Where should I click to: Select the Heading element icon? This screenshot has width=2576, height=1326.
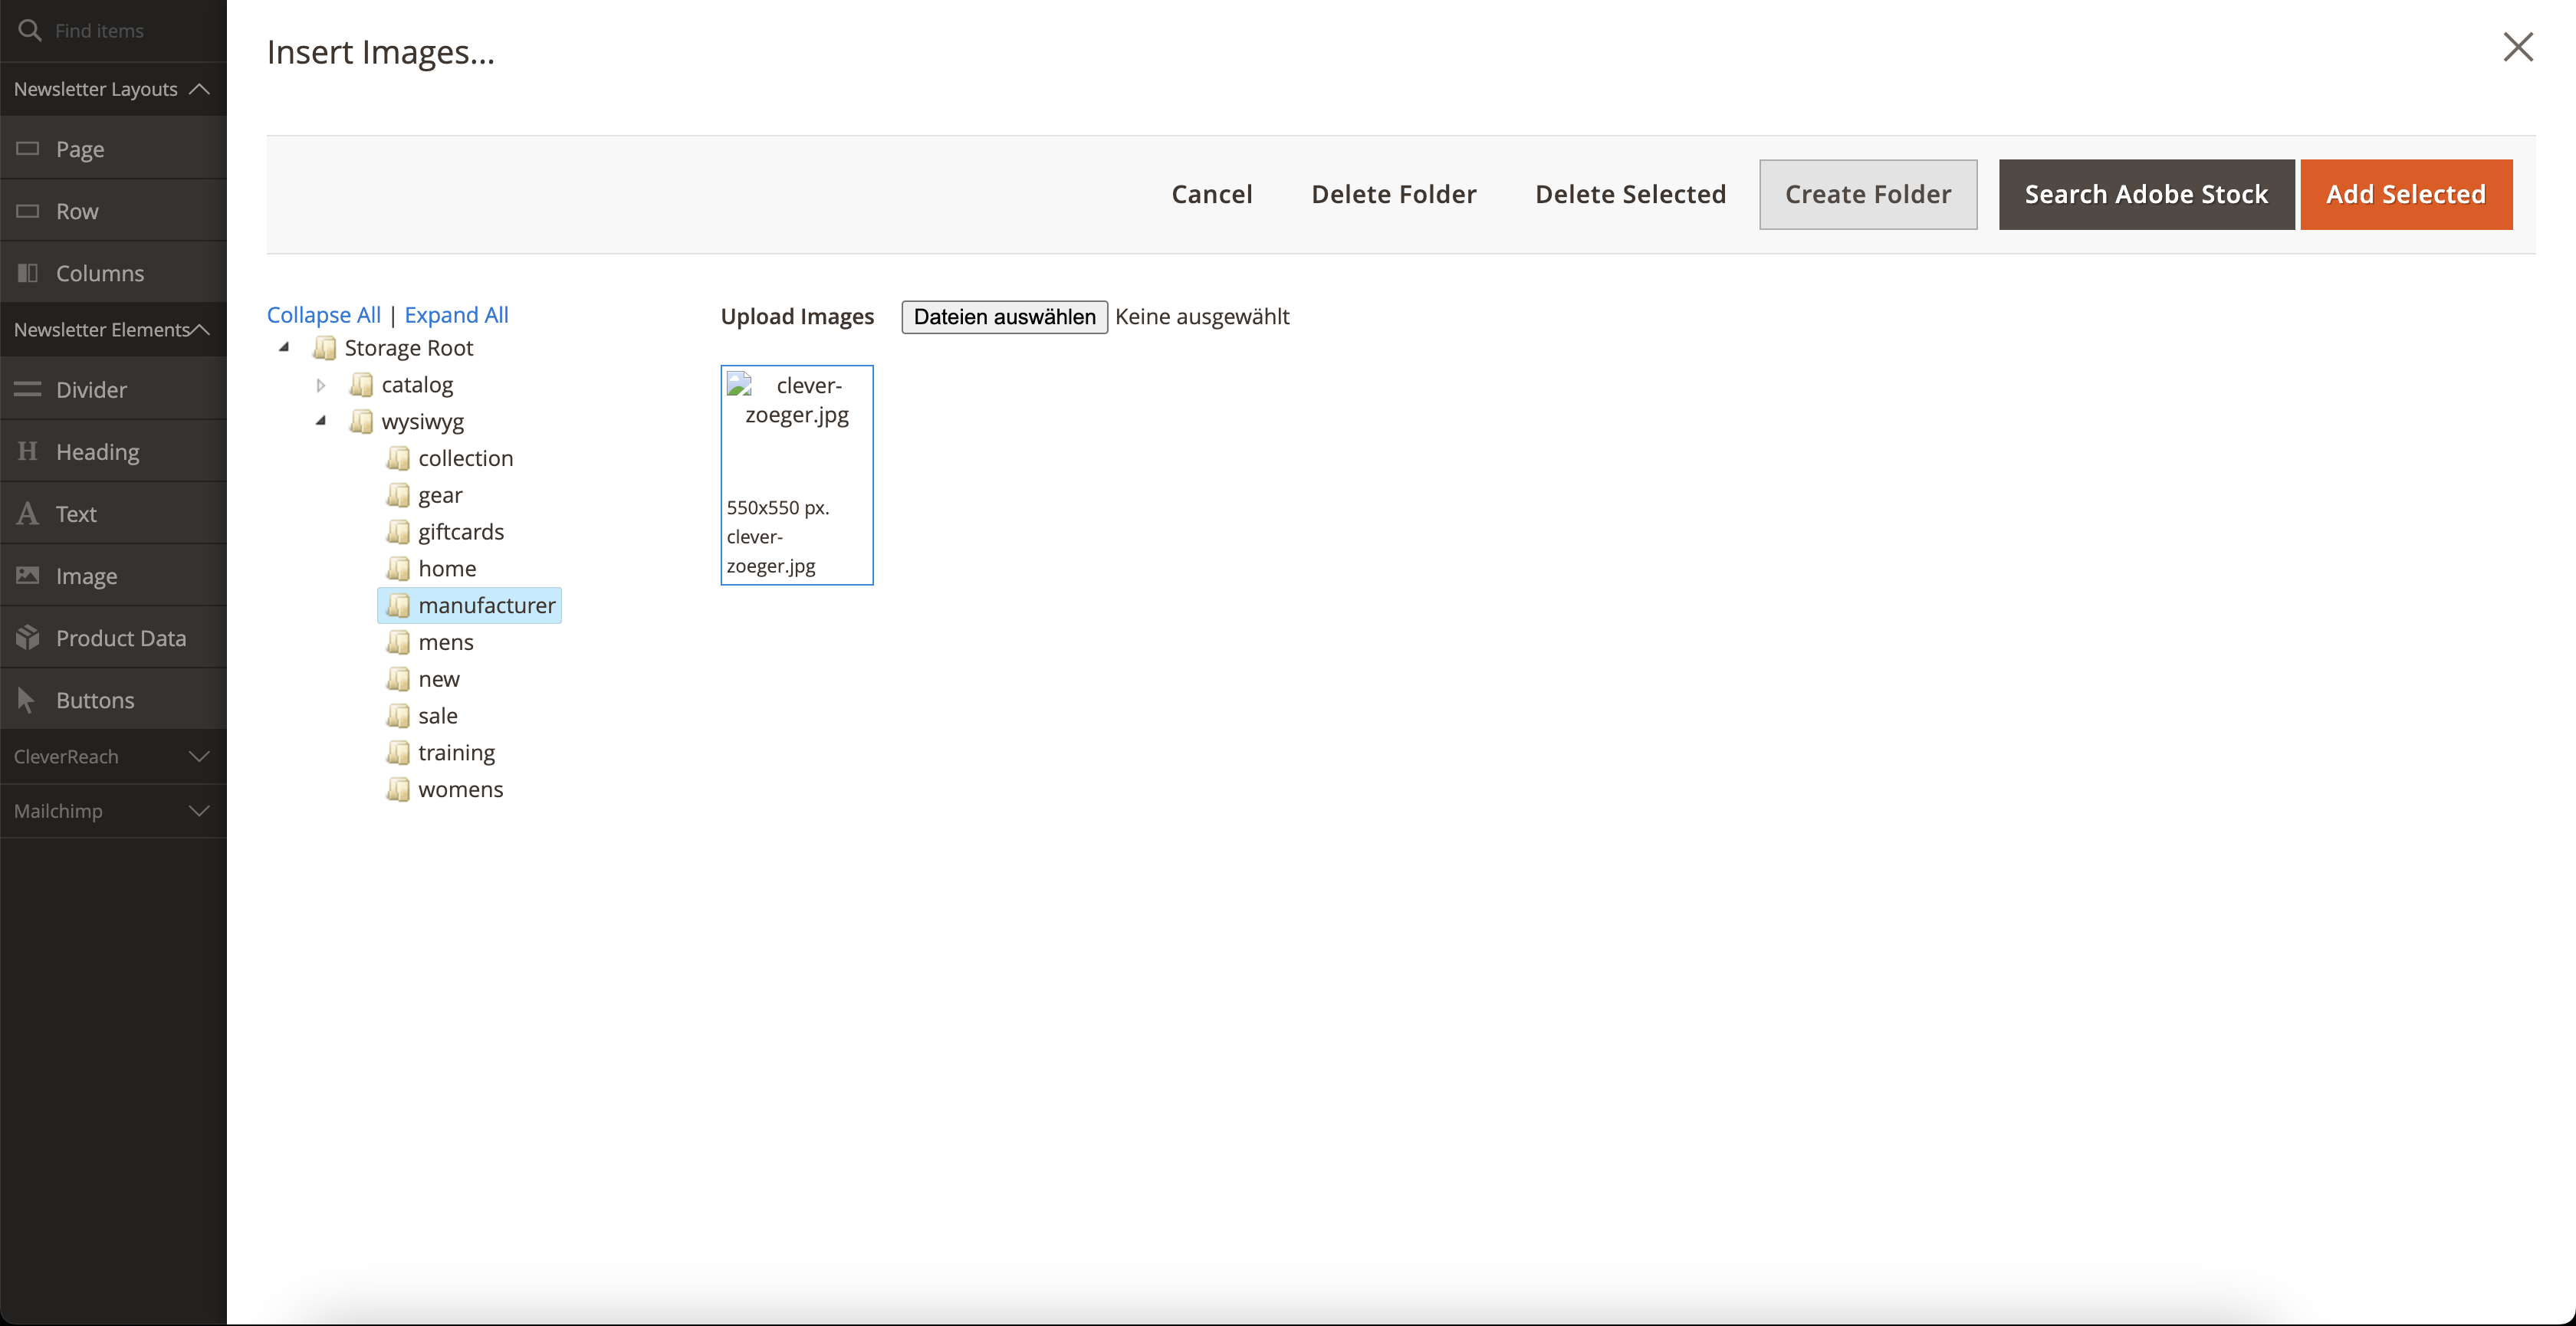click(28, 452)
